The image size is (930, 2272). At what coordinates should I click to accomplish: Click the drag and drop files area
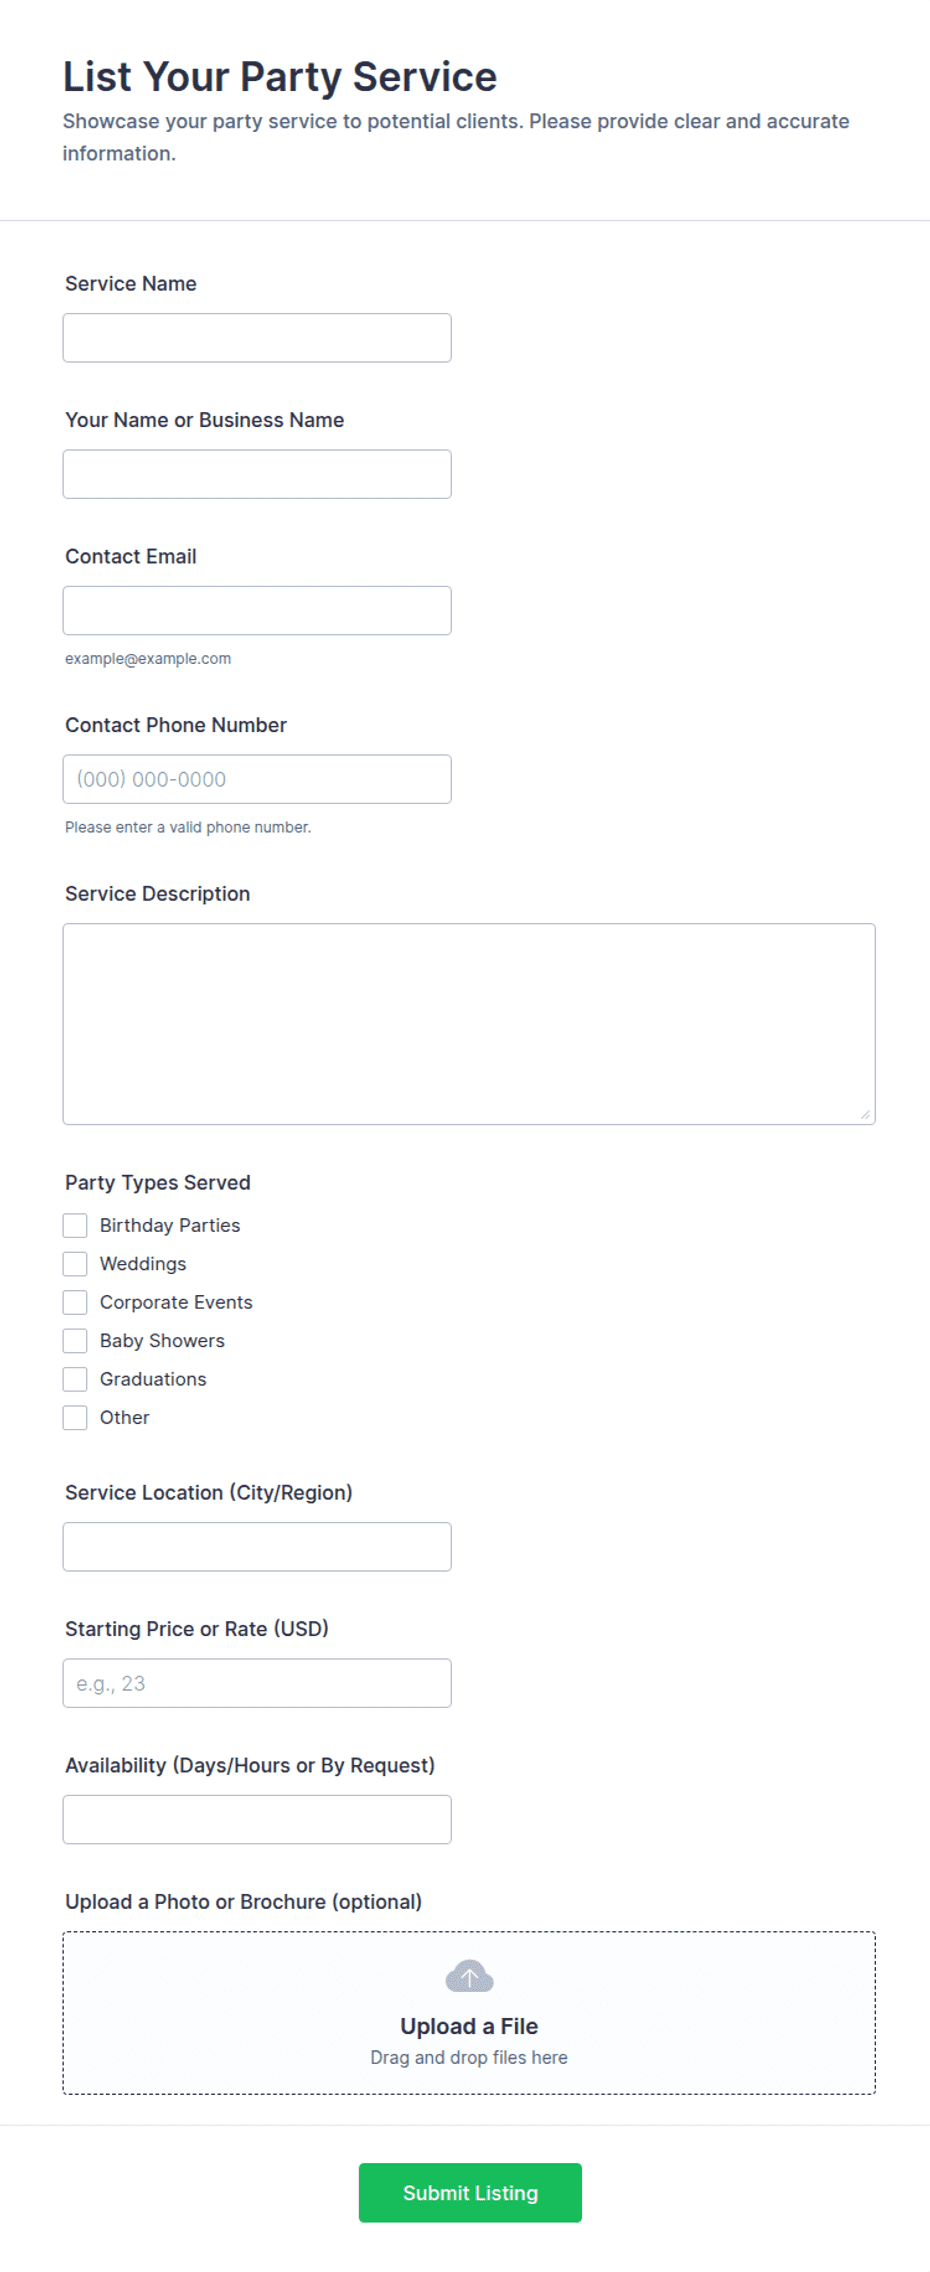(469, 2013)
